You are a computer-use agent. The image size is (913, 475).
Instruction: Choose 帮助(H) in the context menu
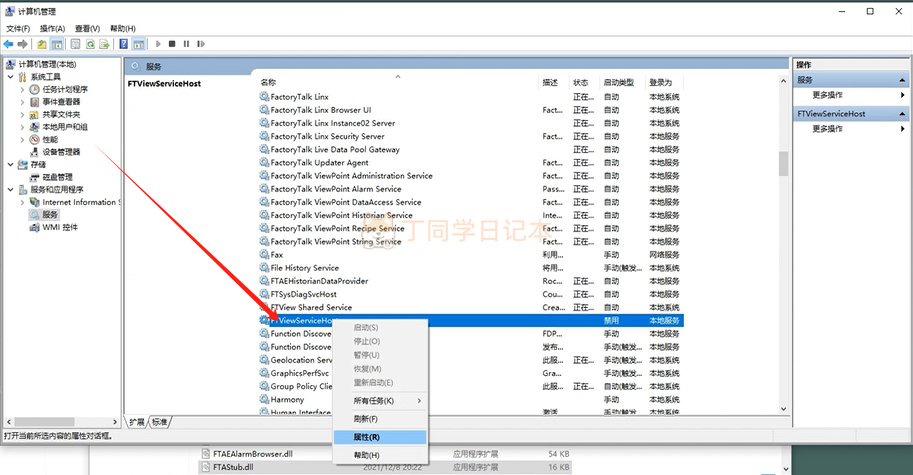[x=380, y=455]
